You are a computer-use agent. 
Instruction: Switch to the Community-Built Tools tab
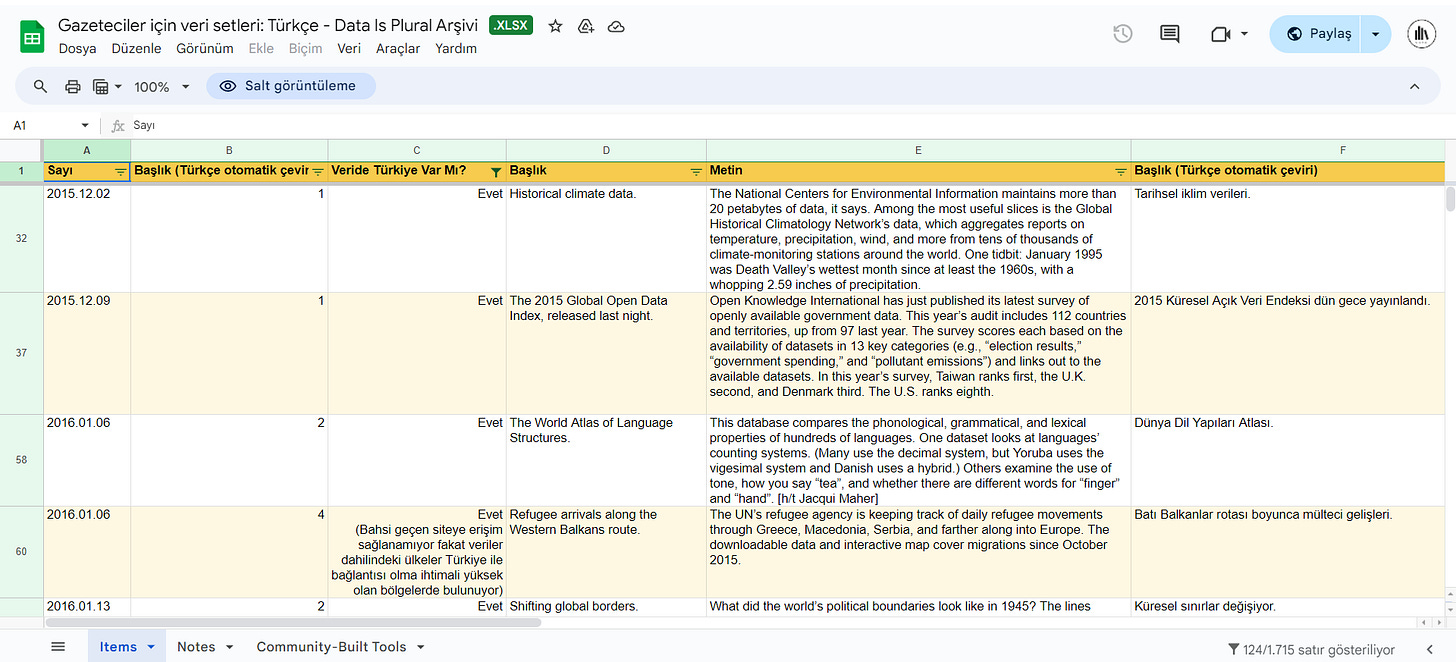[331, 647]
